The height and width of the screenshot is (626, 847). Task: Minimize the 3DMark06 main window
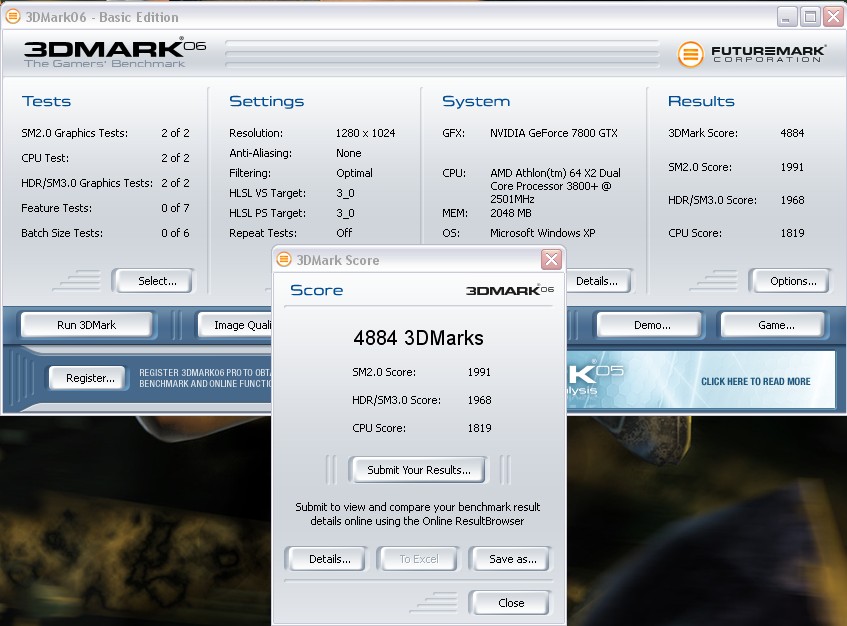click(786, 17)
